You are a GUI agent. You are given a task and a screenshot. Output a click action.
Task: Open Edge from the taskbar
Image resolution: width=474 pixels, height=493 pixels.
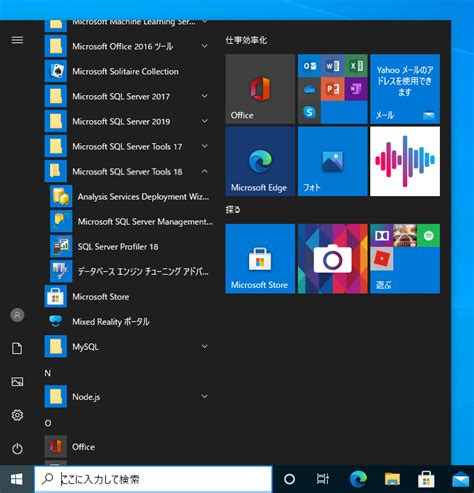click(358, 479)
